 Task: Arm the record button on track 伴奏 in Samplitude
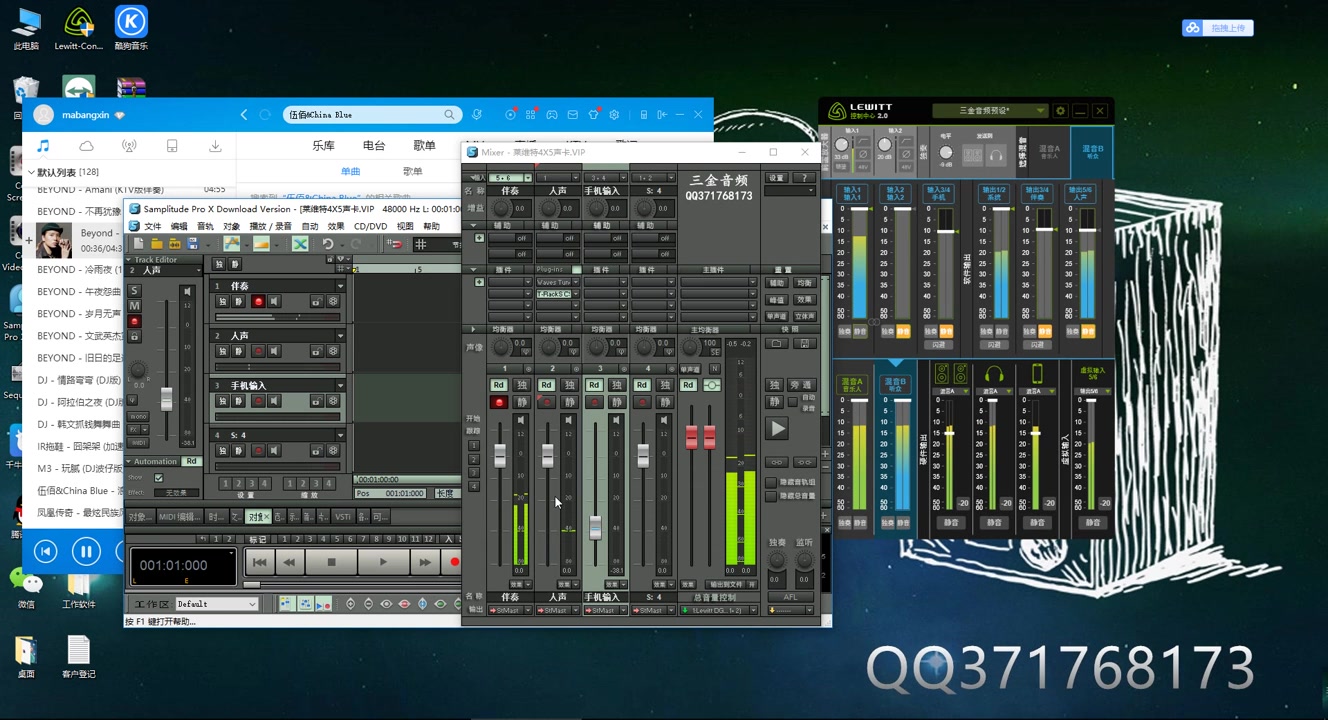[258, 301]
